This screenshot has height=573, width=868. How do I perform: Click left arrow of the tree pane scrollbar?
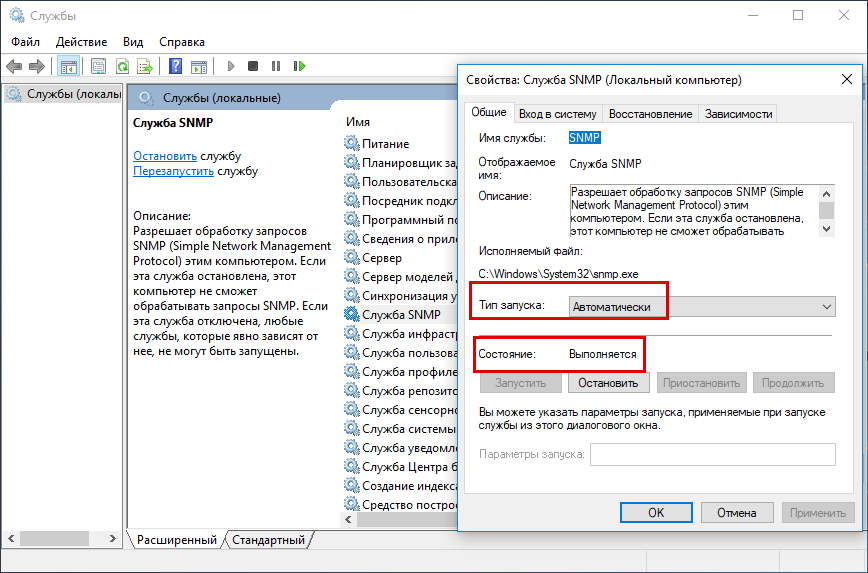[11, 538]
